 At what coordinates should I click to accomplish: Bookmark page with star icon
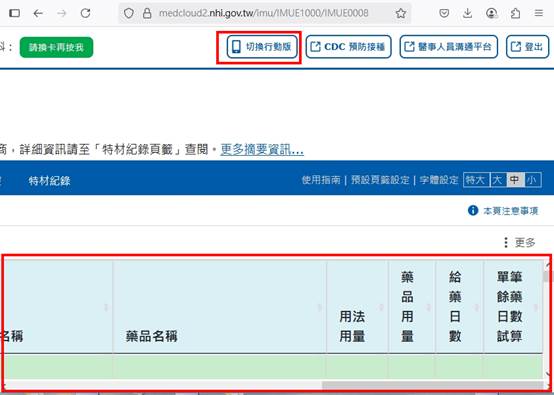(401, 13)
